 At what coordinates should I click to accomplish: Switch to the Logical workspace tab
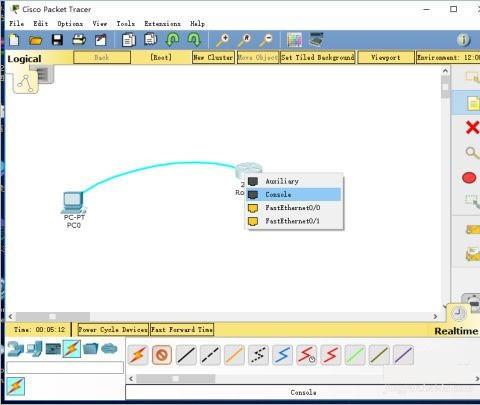(x=24, y=59)
